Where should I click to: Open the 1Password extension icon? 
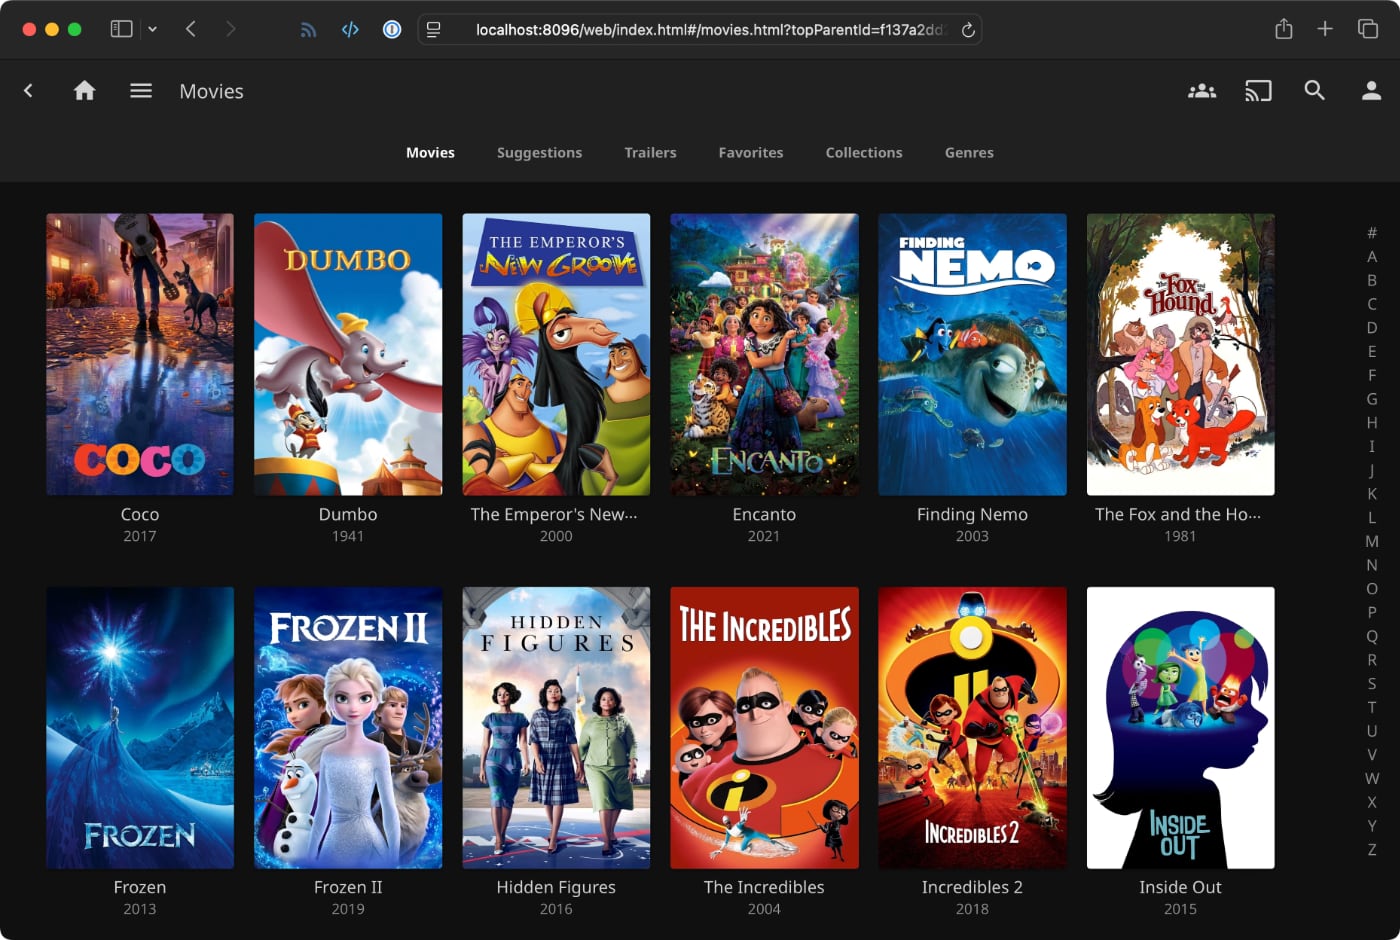coord(392,30)
